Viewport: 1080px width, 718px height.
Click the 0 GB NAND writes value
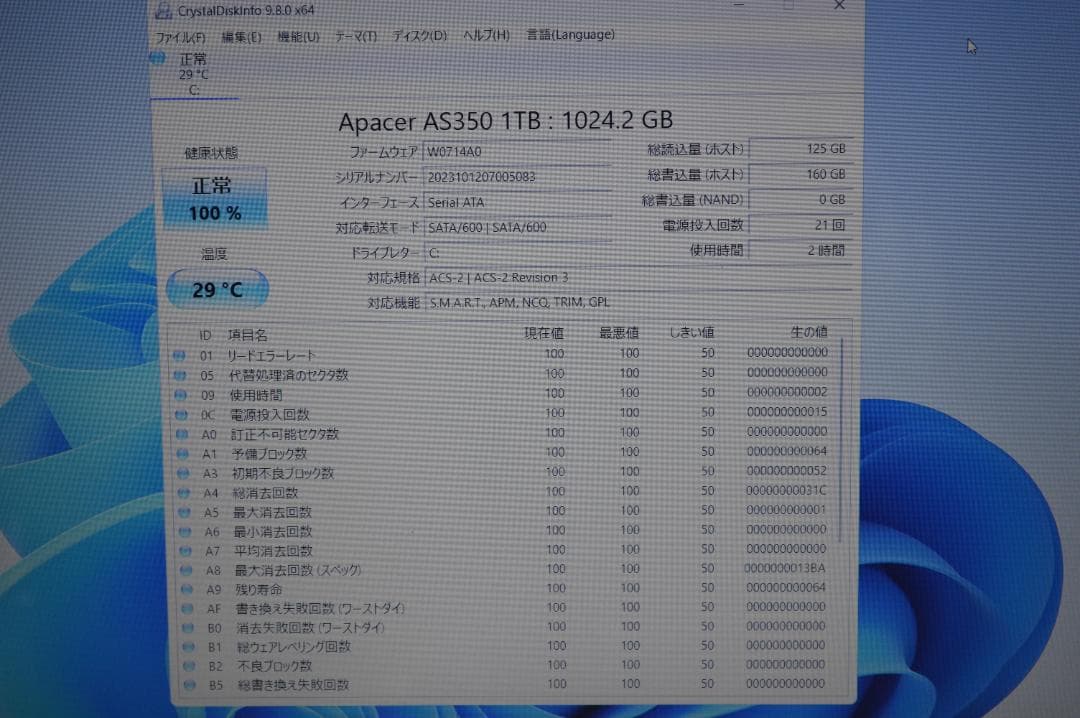point(800,200)
